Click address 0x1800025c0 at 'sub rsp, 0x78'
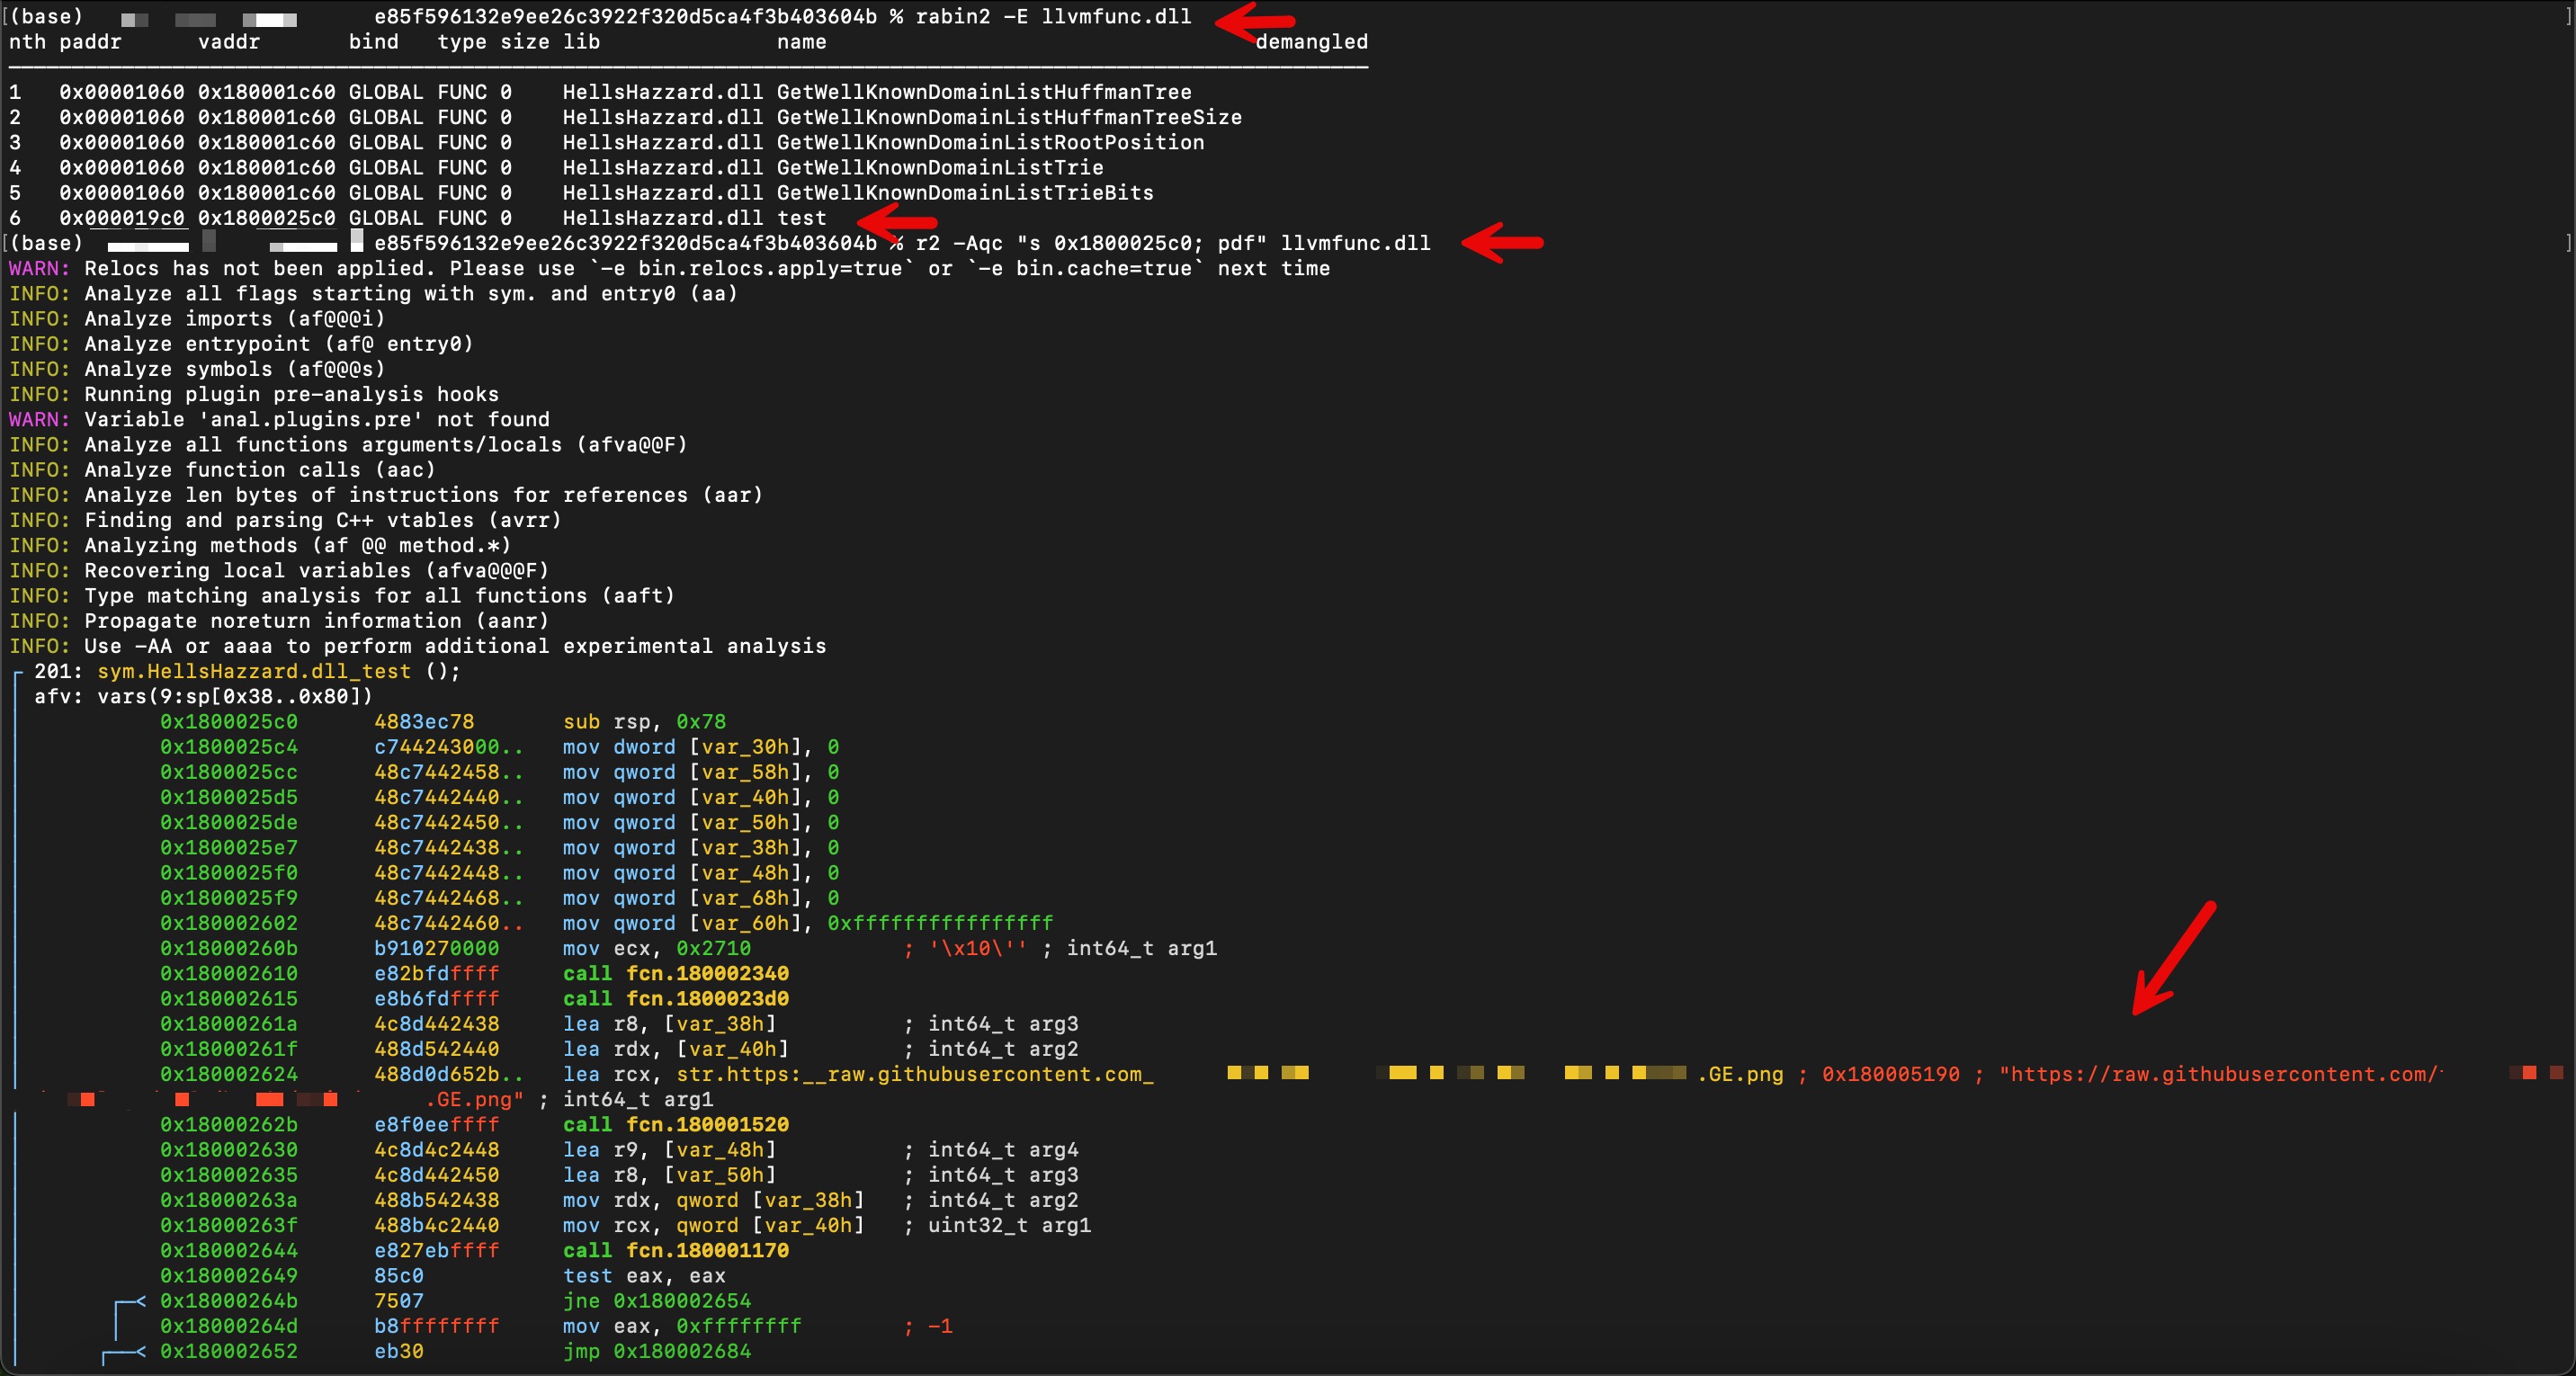The width and height of the screenshot is (2576, 1376). [x=229, y=722]
